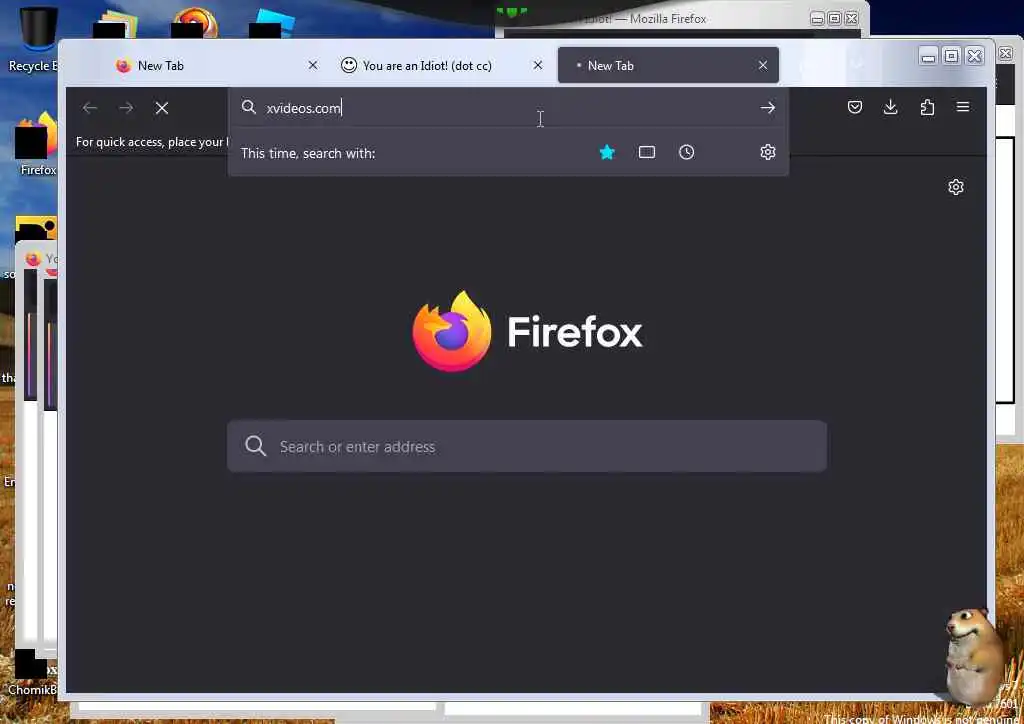The width and height of the screenshot is (1024, 724).
Task: Open the Pocket save icon
Action: 854,107
